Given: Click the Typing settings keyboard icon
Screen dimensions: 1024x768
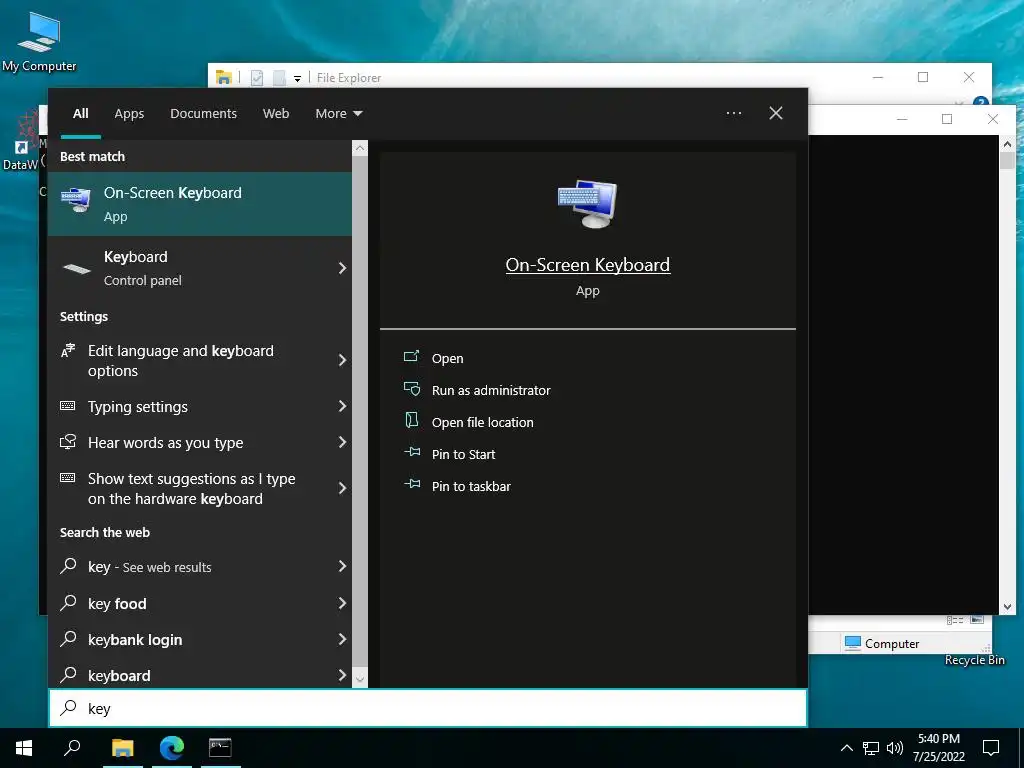Looking at the screenshot, I should click(x=68, y=406).
